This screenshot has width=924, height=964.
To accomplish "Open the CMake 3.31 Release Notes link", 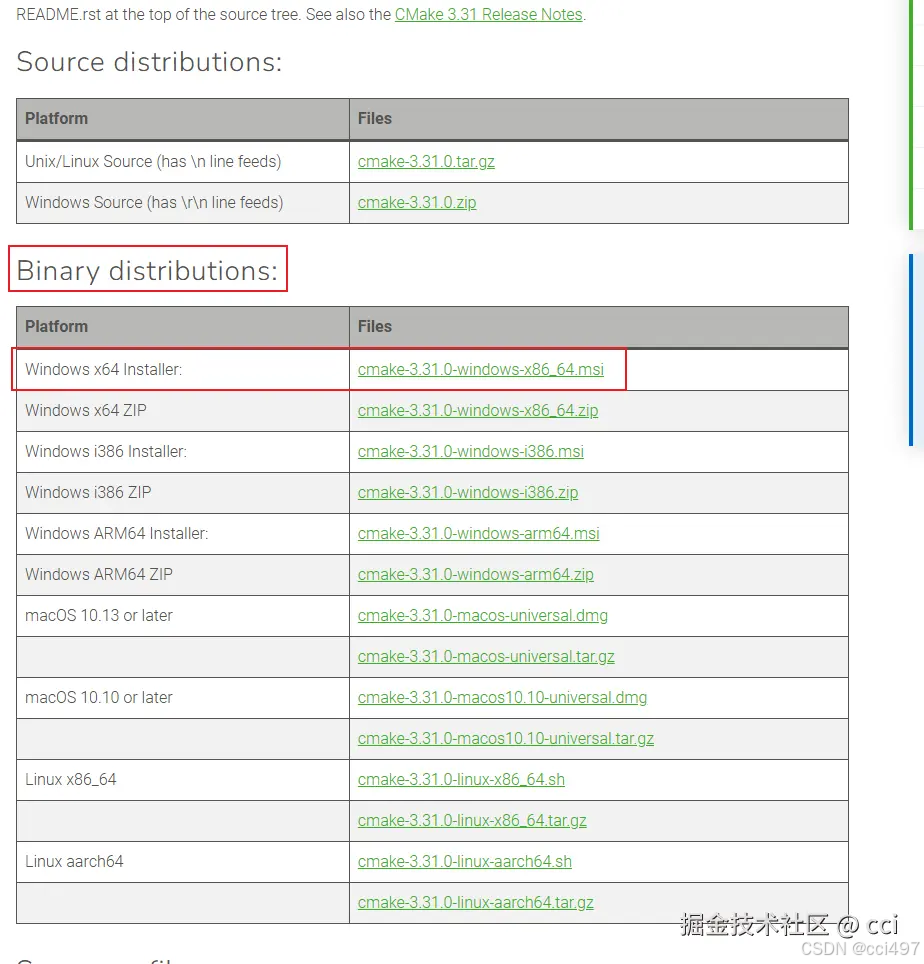I will [x=488, y=14].
